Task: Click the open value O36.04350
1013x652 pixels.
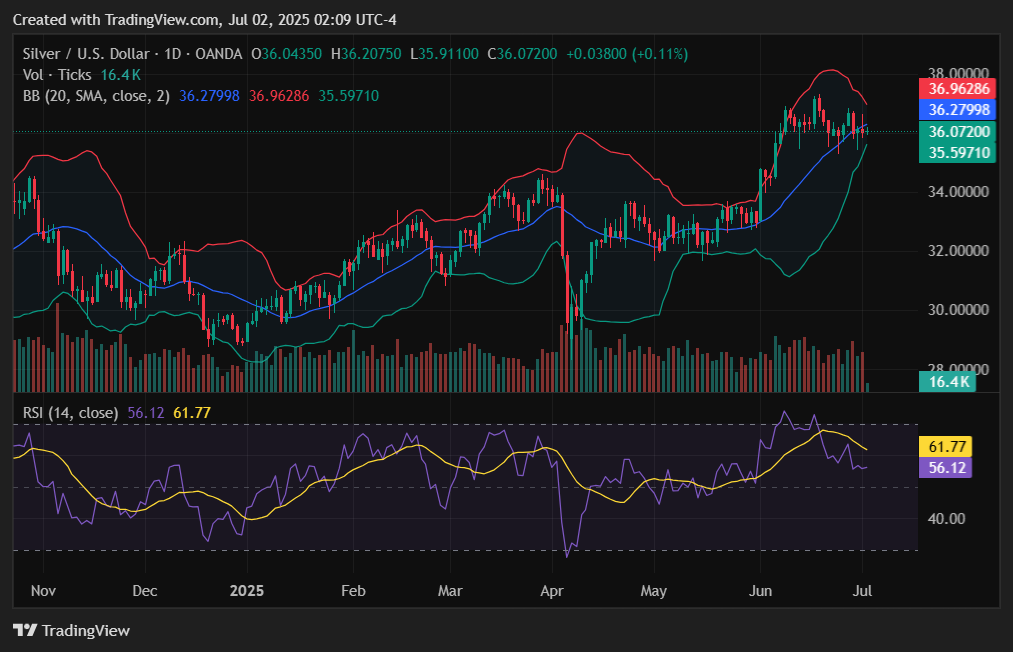Action: tap(286, 54)
